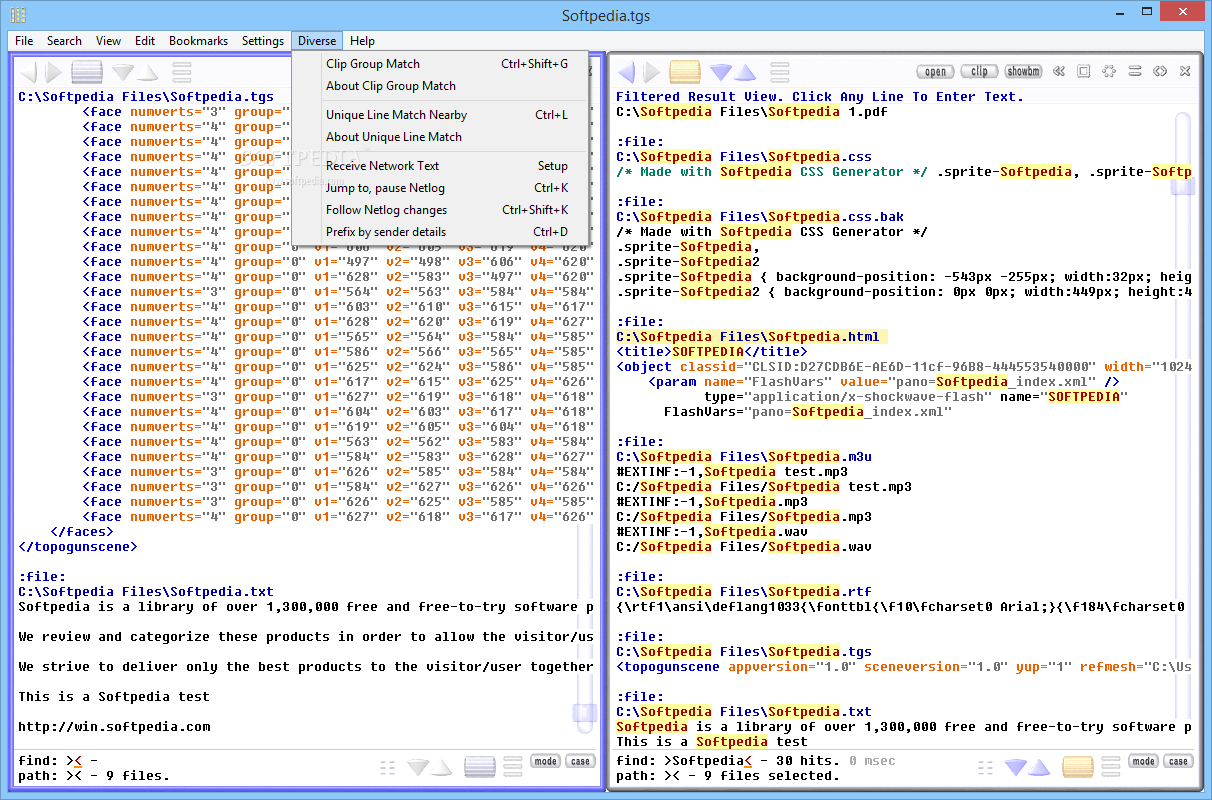This screenshot has width=1212, height=800.
Task: Open the Settings menu
Action: [263, 41]
